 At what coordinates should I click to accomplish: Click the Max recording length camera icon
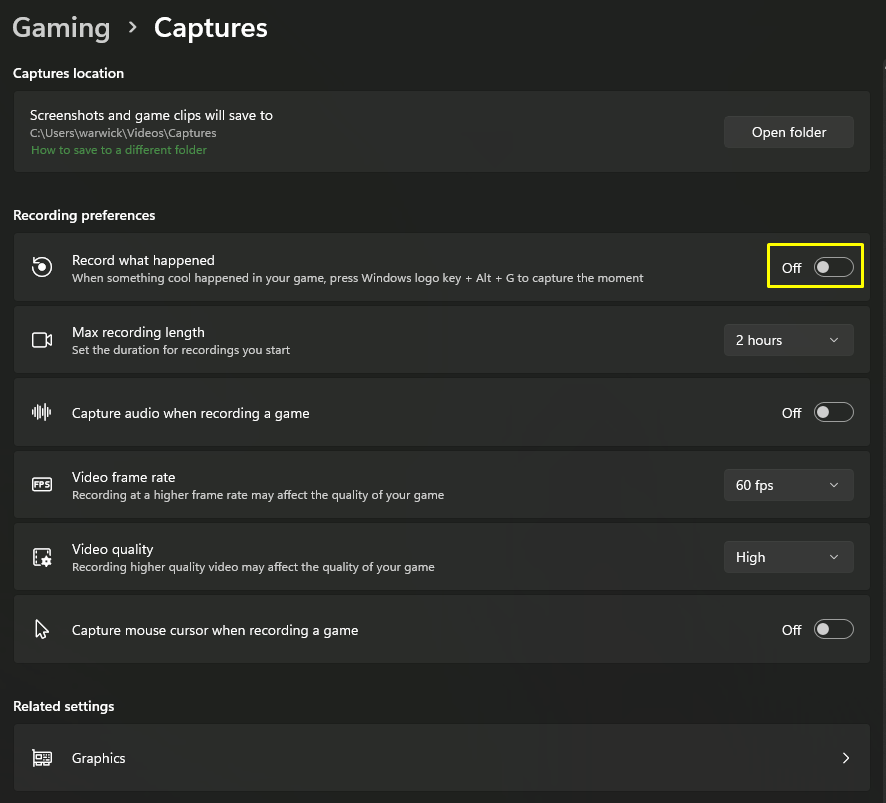[x=42, y=340]
